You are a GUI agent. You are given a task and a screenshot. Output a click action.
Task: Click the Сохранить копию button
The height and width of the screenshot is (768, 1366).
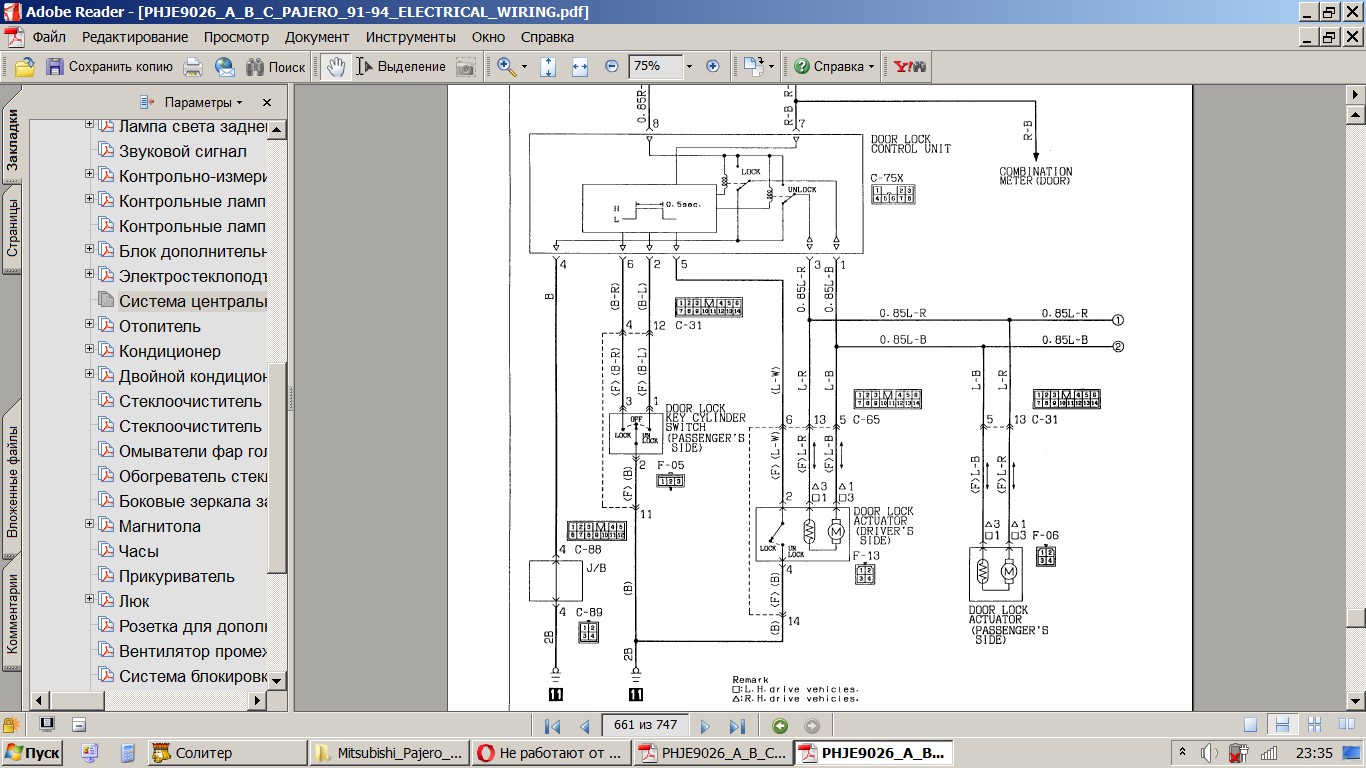(109, 67)
